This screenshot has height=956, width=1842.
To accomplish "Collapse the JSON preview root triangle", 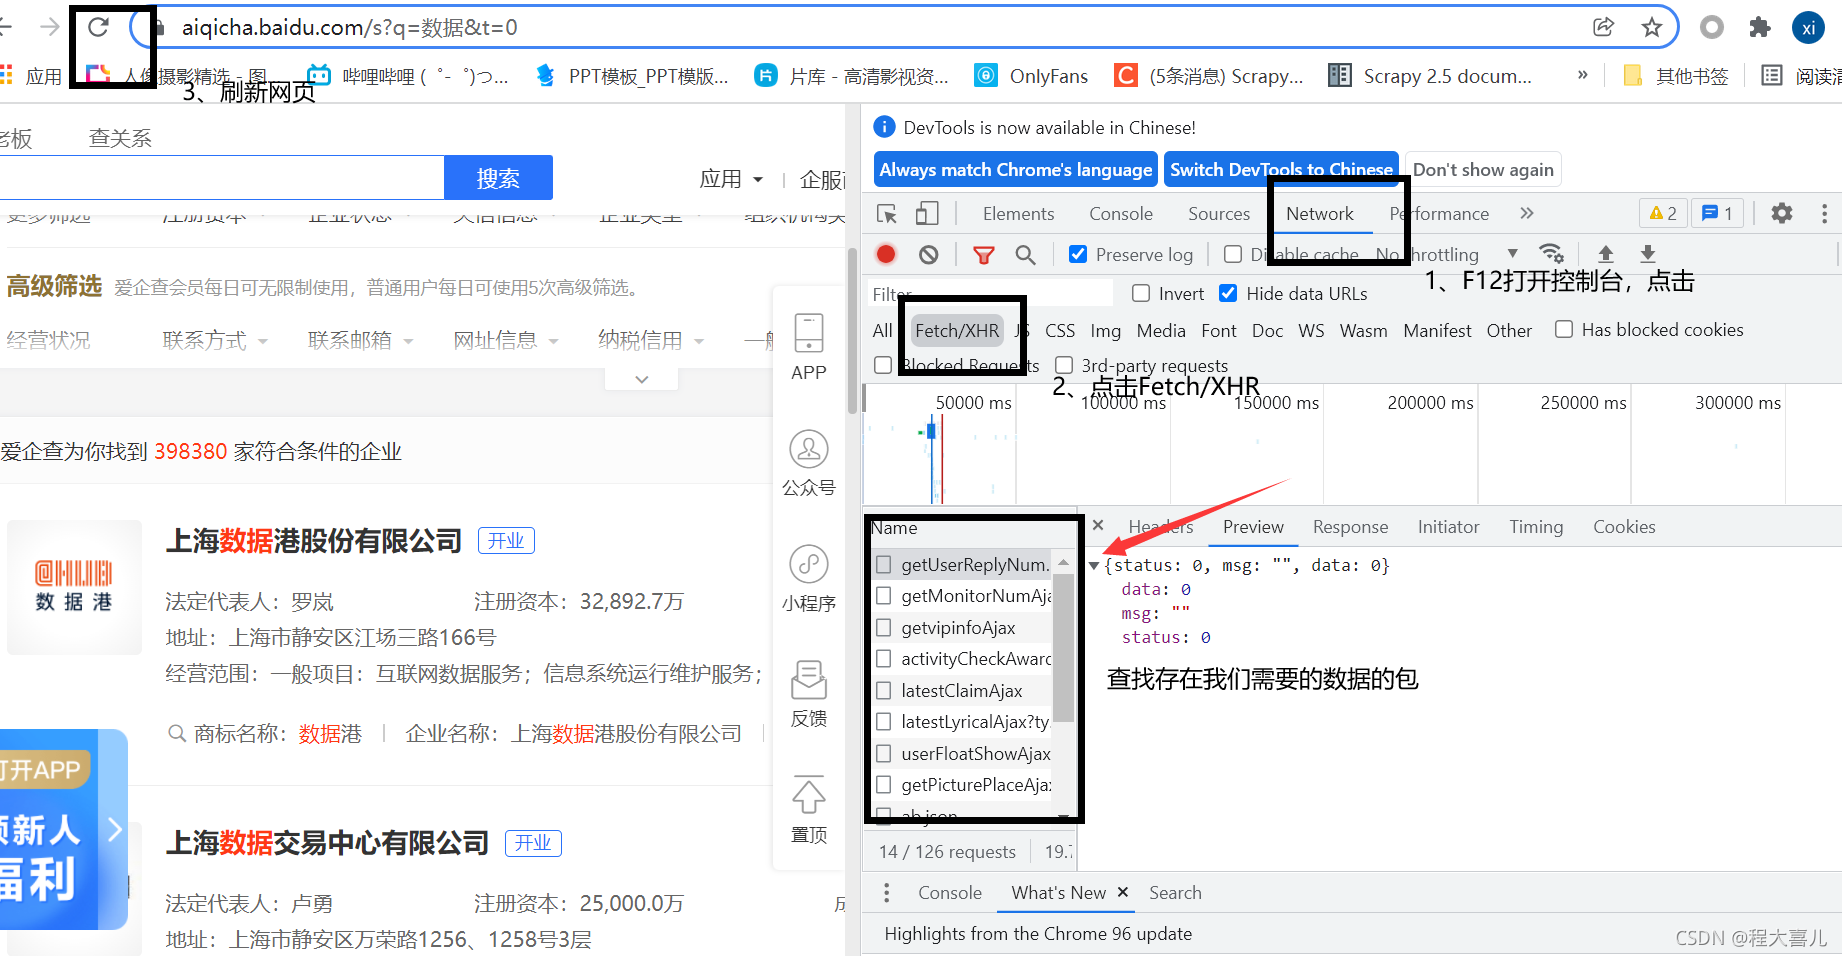I will tap(1094, 566).
